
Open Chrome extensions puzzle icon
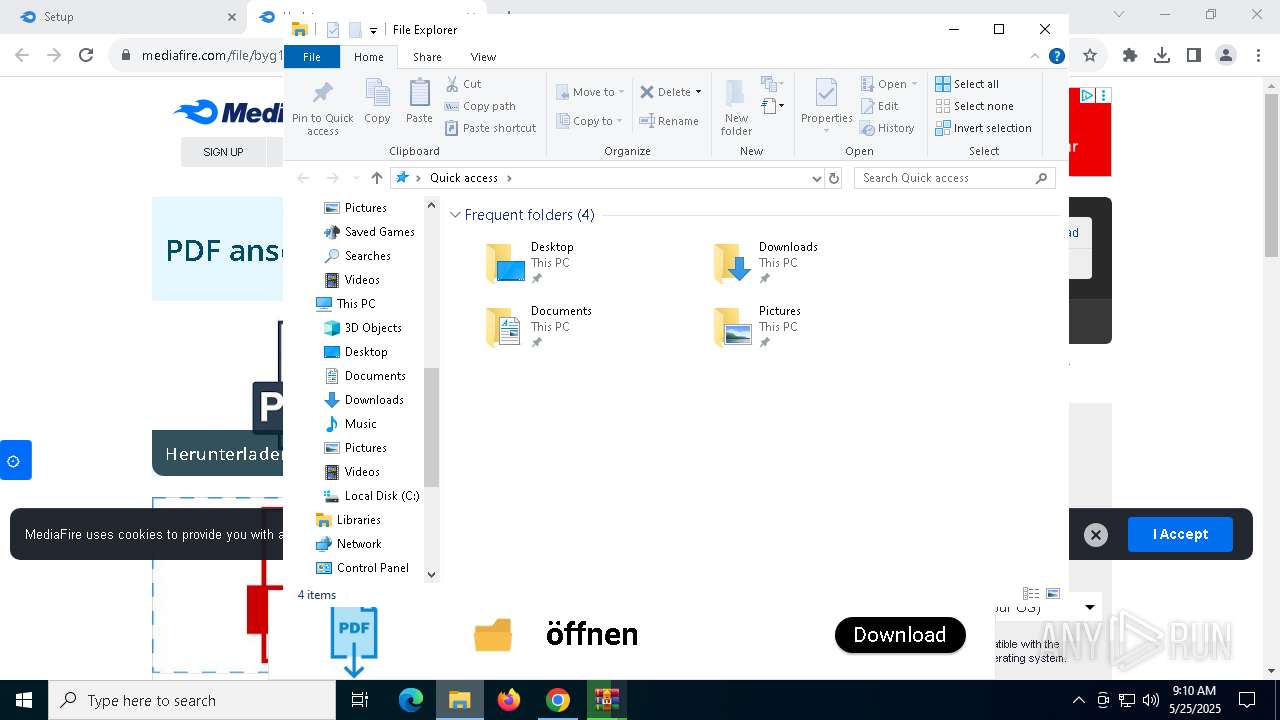[x=1130, y=56]
